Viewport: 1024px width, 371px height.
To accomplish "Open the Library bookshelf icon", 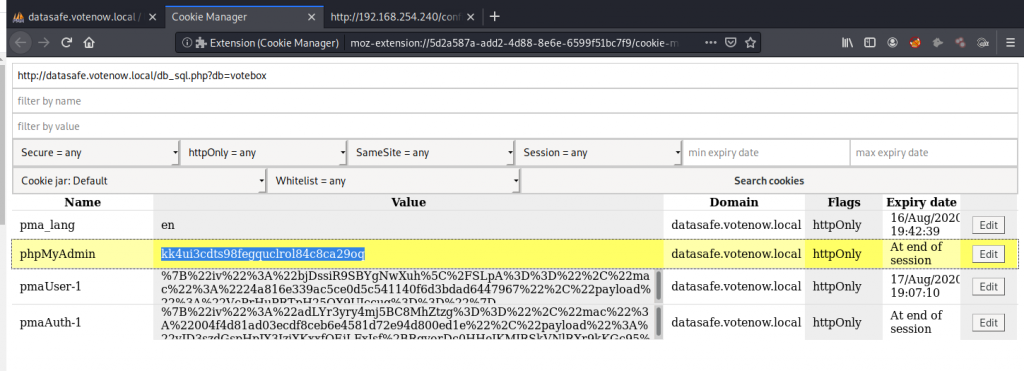I will coord(848,43).
